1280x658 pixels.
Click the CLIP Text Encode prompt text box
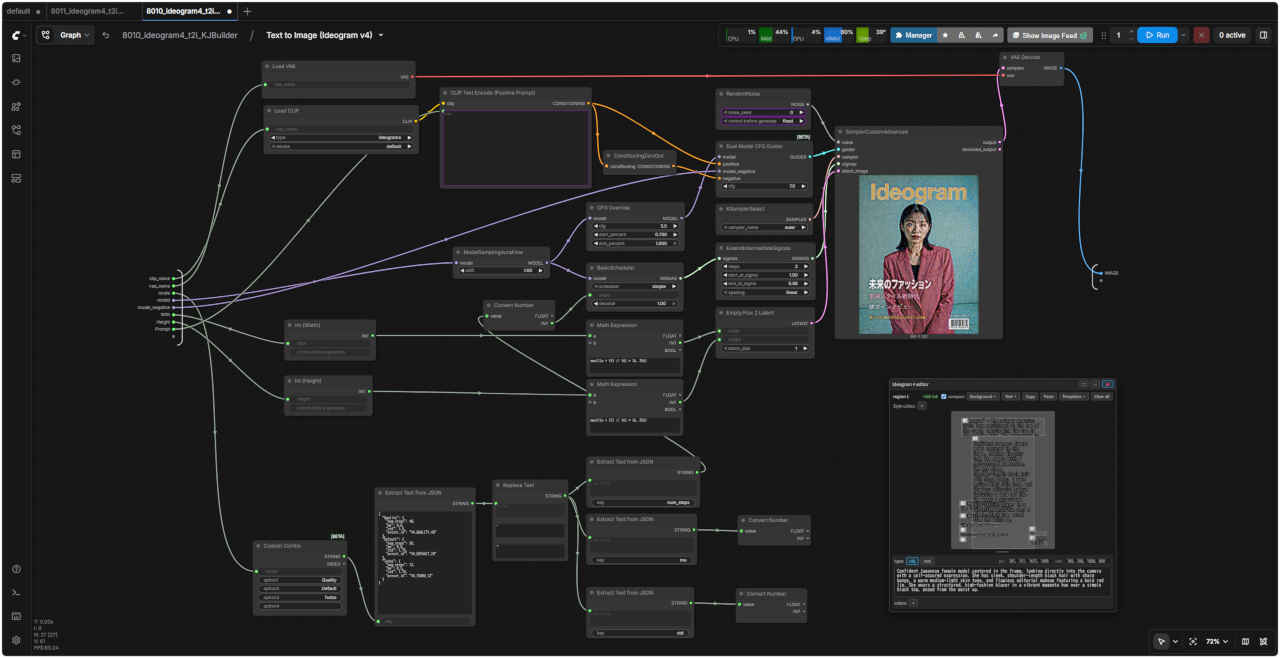[x=516, y=147]
